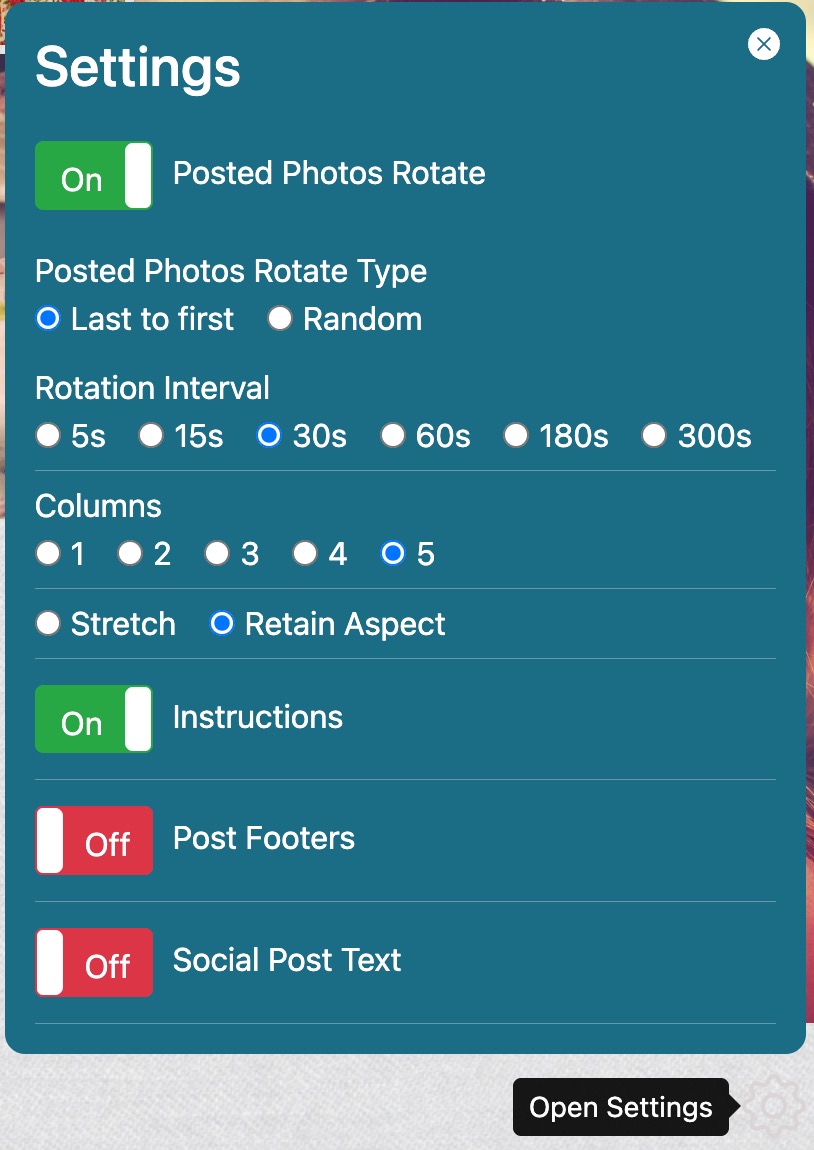Choose 60s as rotation interval
This screenshot has width=814, height=1150.
392,435
